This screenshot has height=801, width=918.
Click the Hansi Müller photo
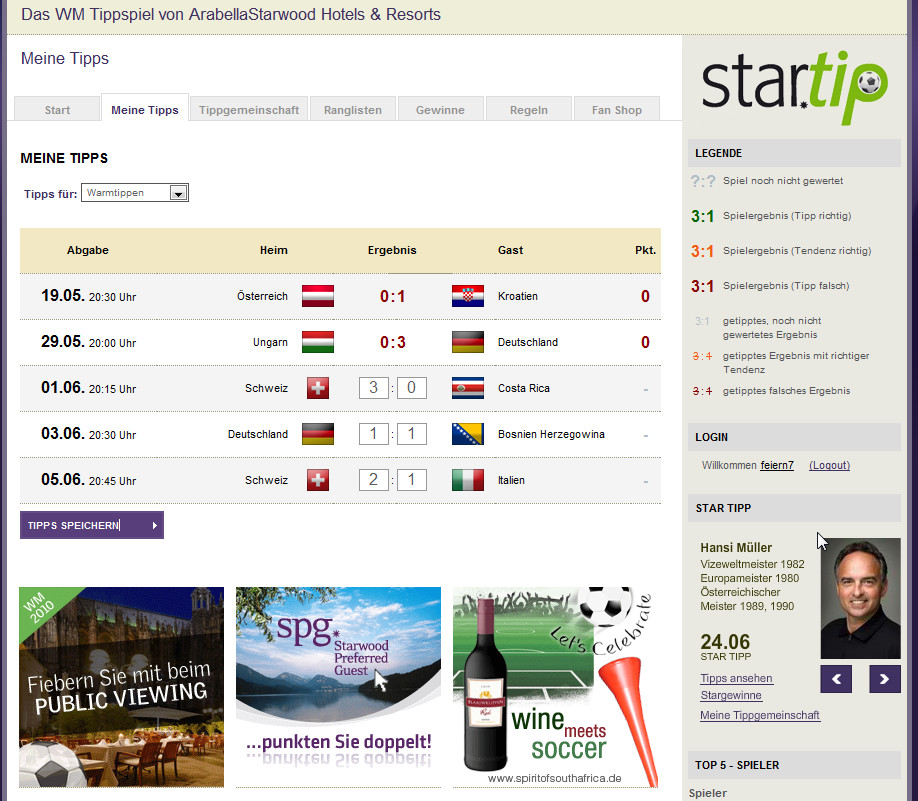(860, 598)
